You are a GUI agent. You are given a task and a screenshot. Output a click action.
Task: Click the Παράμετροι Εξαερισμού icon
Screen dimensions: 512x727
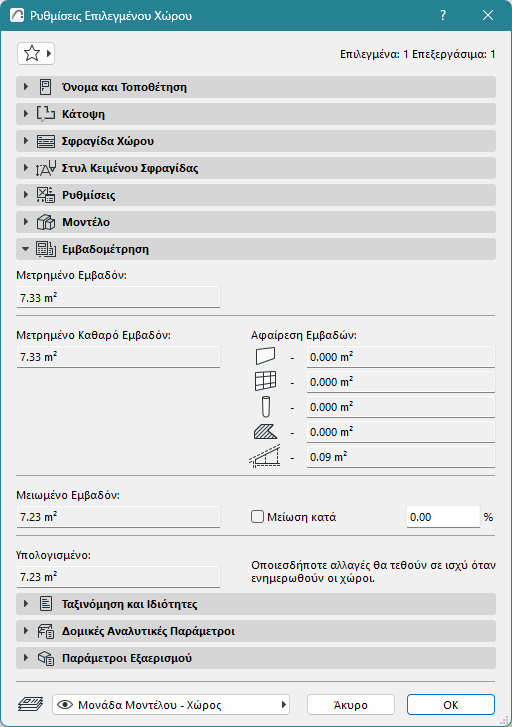(45, 658)
